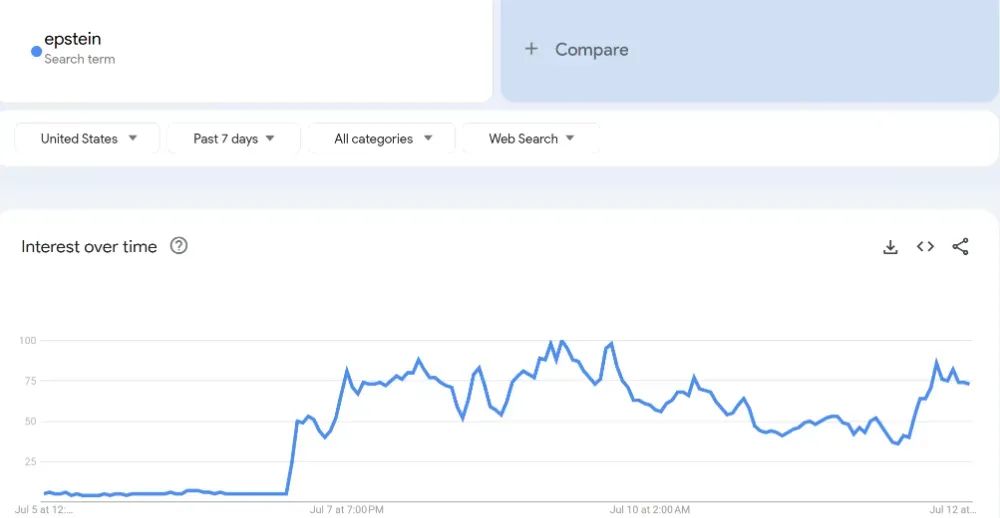The image size is (1000, 518).
Task: Click the Jul 12 axis label
Action: (x=953, y=510)
